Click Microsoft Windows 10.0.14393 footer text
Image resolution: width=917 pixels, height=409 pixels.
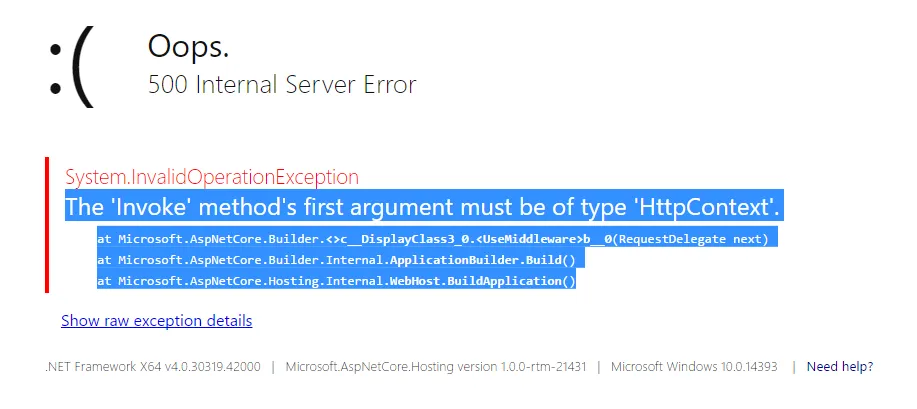pyautogui.click(x=694, y=367)
